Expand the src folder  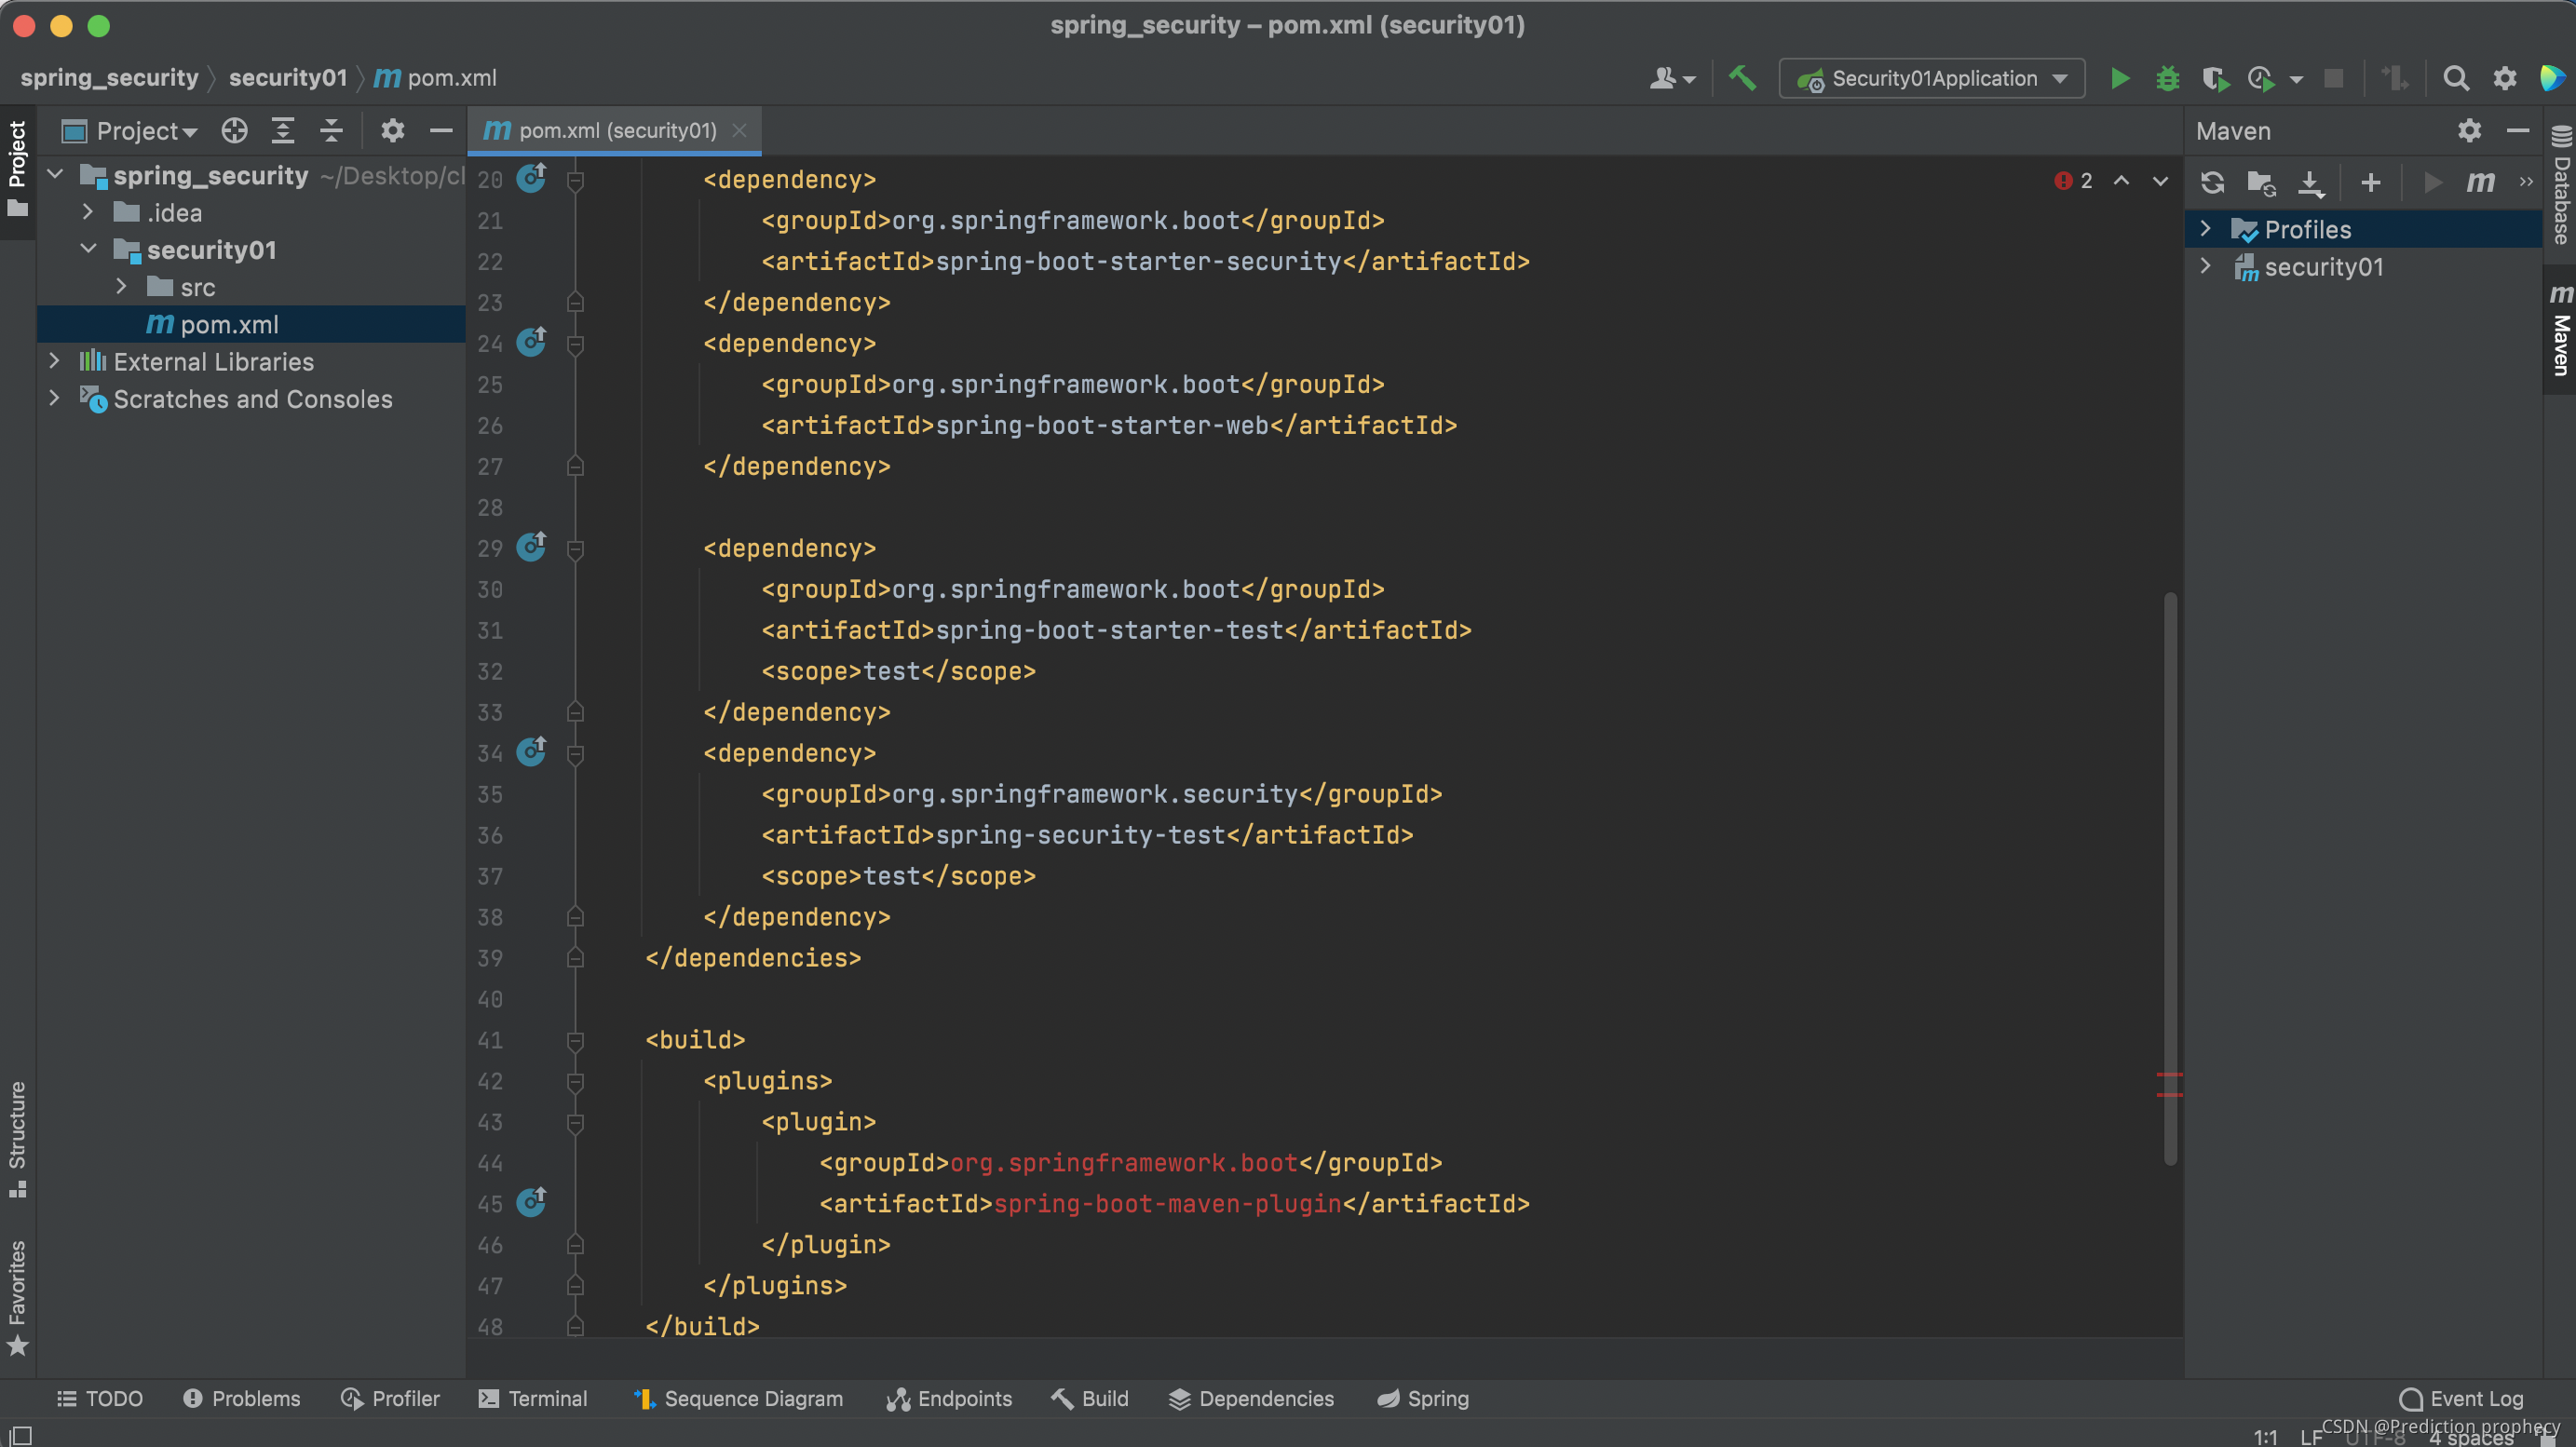click(x=121, y=287)
